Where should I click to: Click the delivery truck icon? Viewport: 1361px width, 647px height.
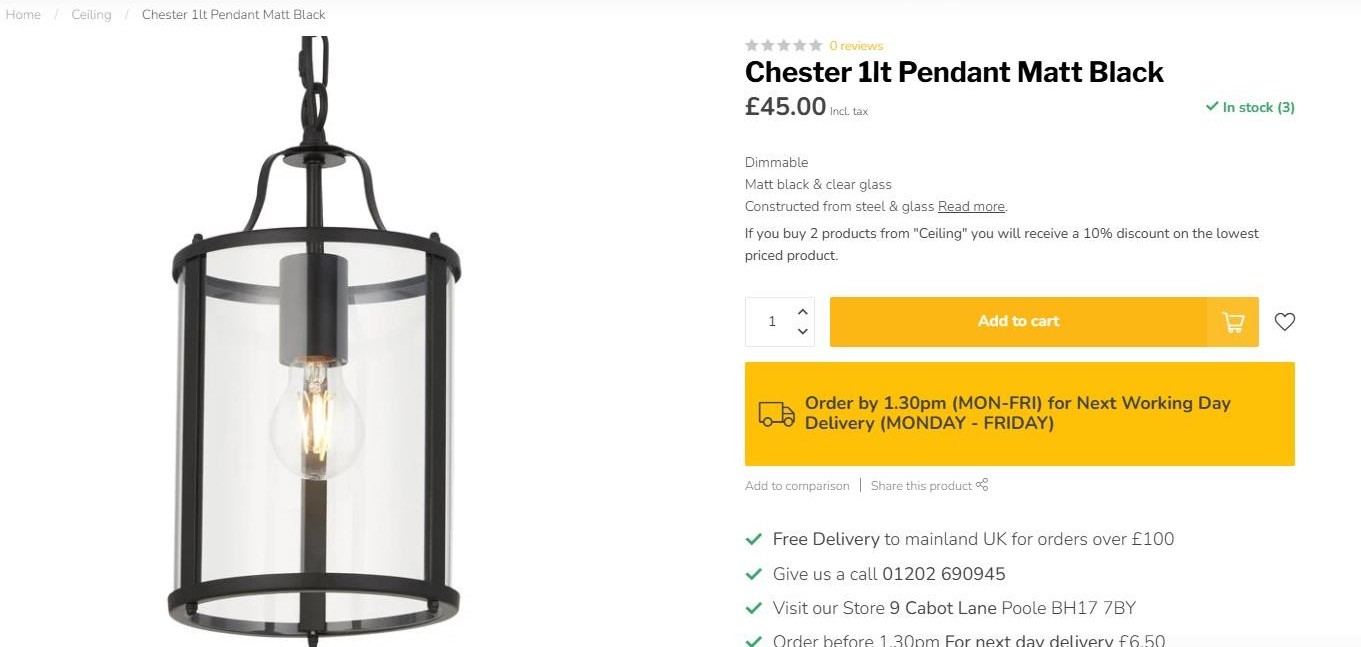pos(777,413)
